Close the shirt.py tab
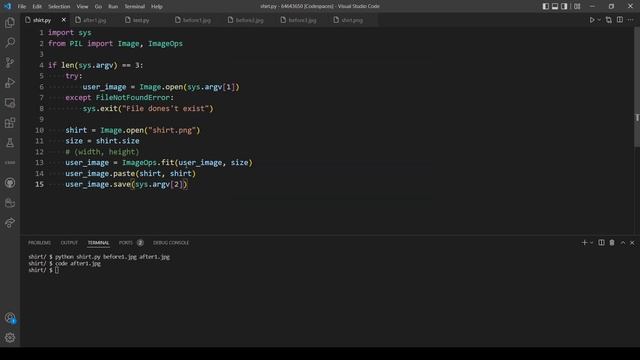The height and width of the screenshot is (360, 640). pyautogui.click(x=64, y=20)
